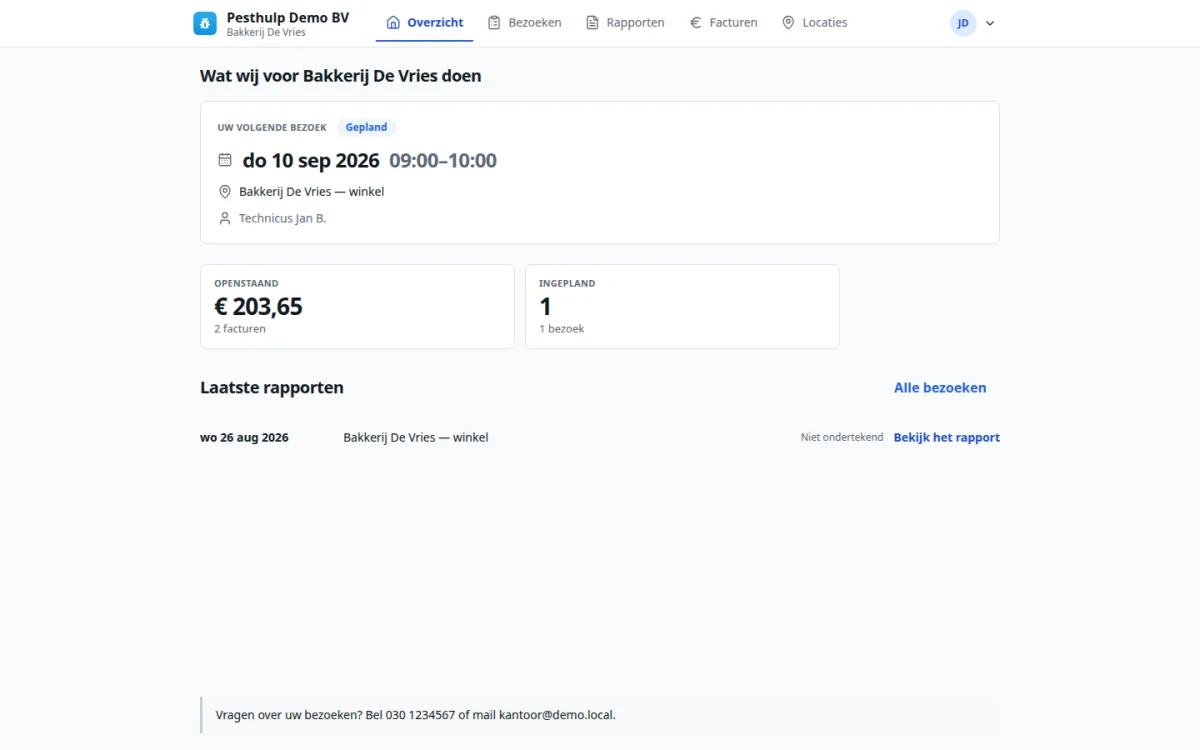Open the JD user avatar menu
1200x750 pixels.
[963, 23]
